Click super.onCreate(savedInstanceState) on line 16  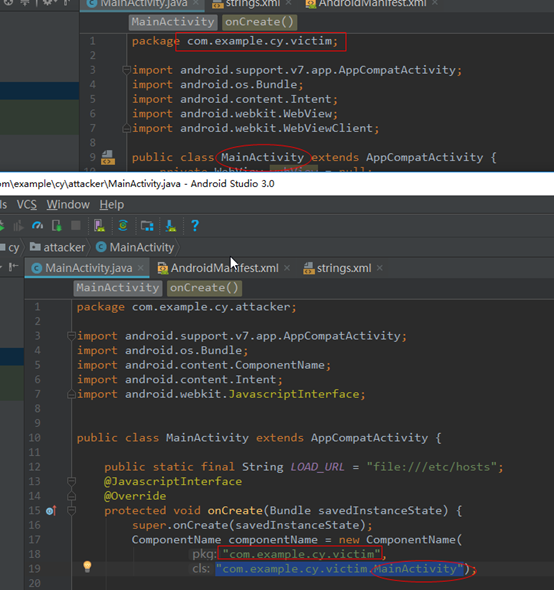(252, 525)
